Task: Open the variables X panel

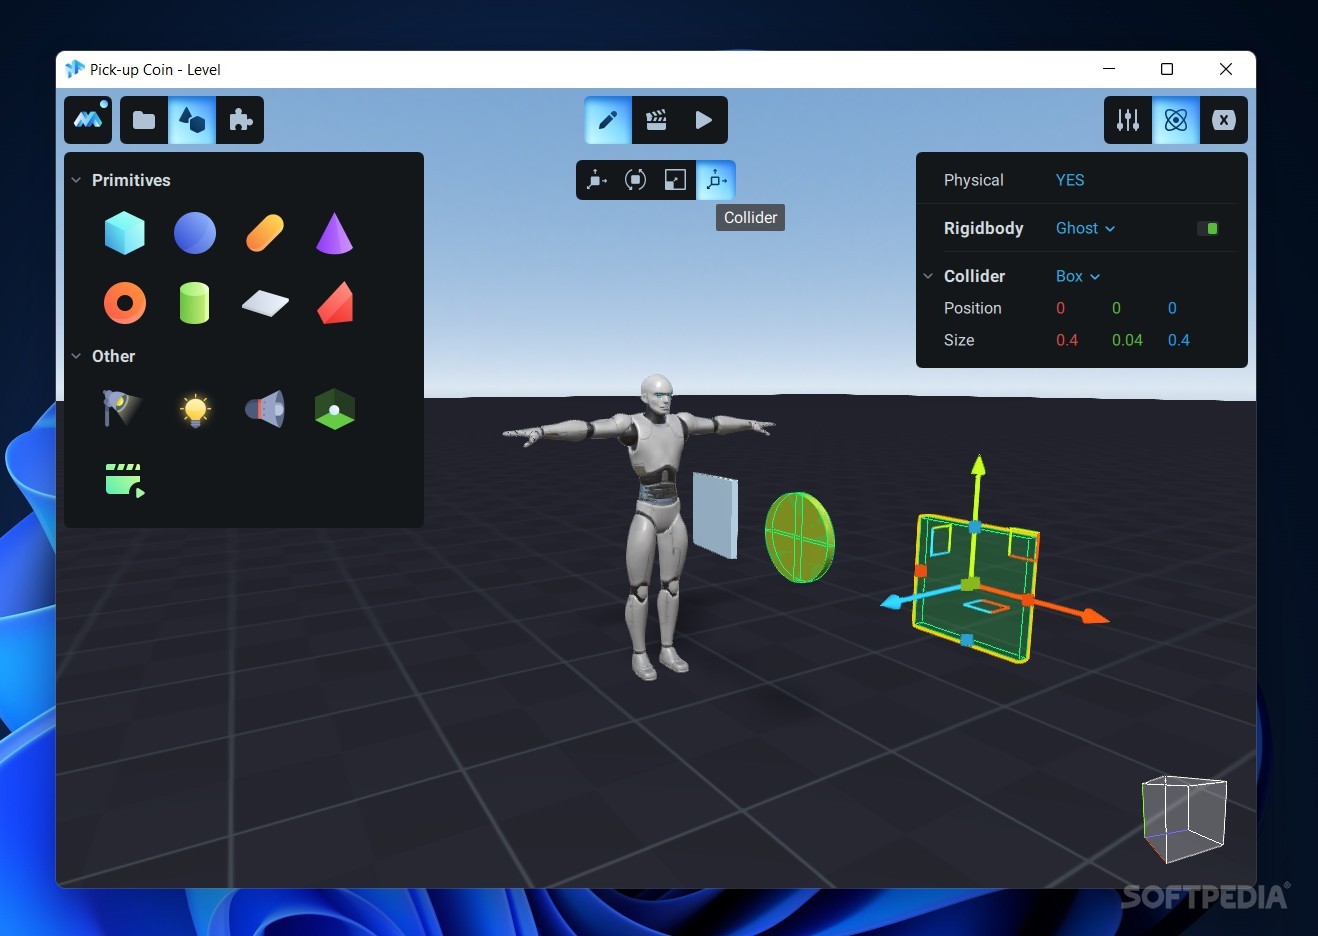Action: [1224, 120]
